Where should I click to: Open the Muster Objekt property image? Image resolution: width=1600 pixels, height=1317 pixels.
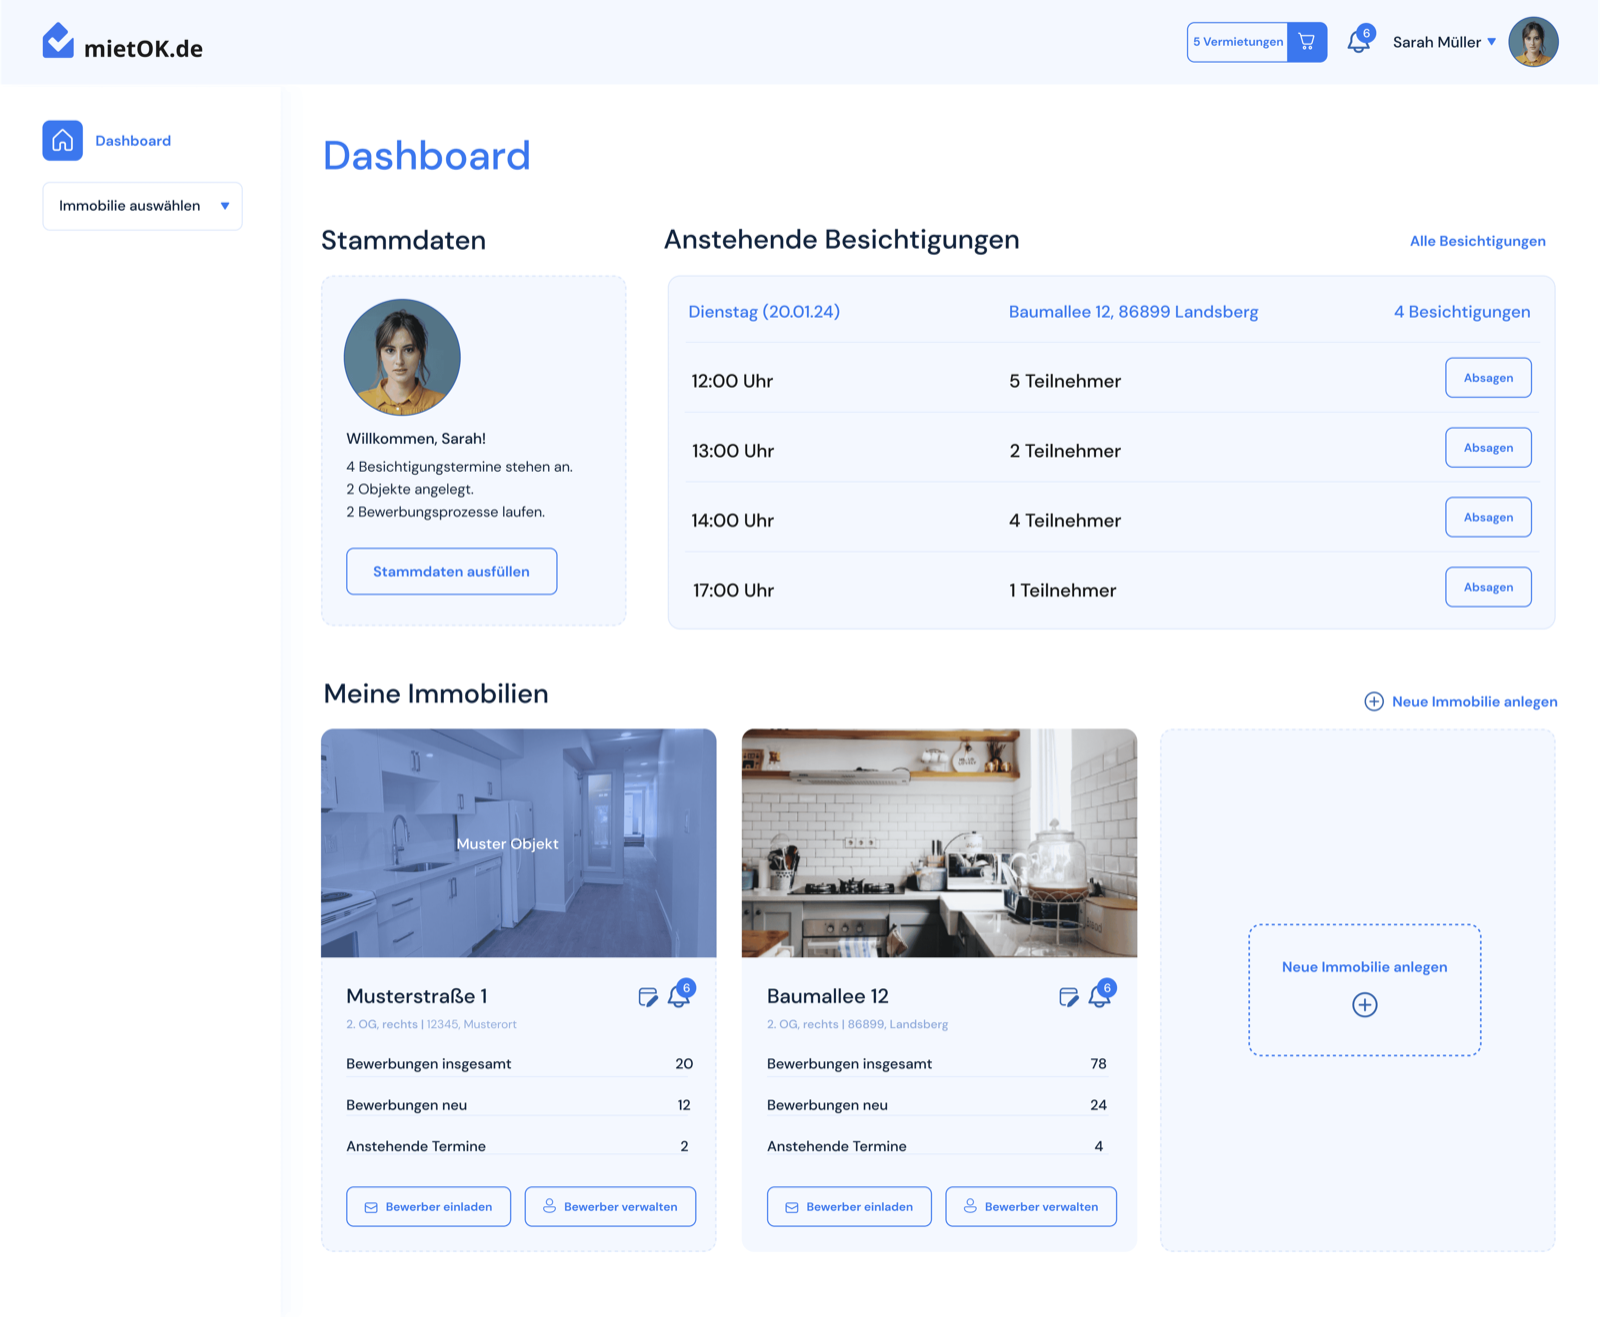518,843
